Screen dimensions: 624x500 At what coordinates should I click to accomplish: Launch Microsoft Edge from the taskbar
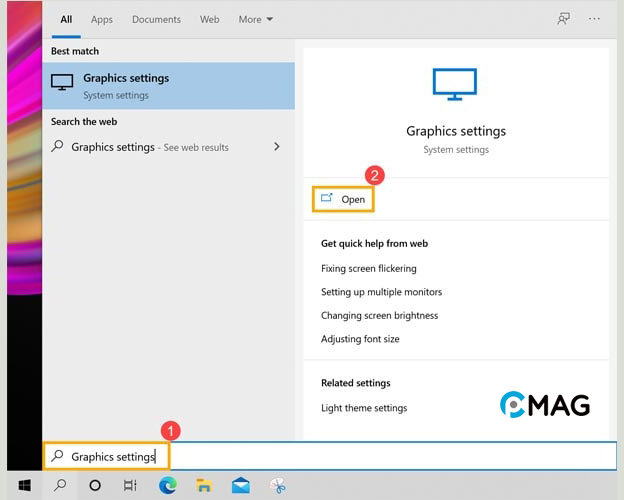click(168, 485)
